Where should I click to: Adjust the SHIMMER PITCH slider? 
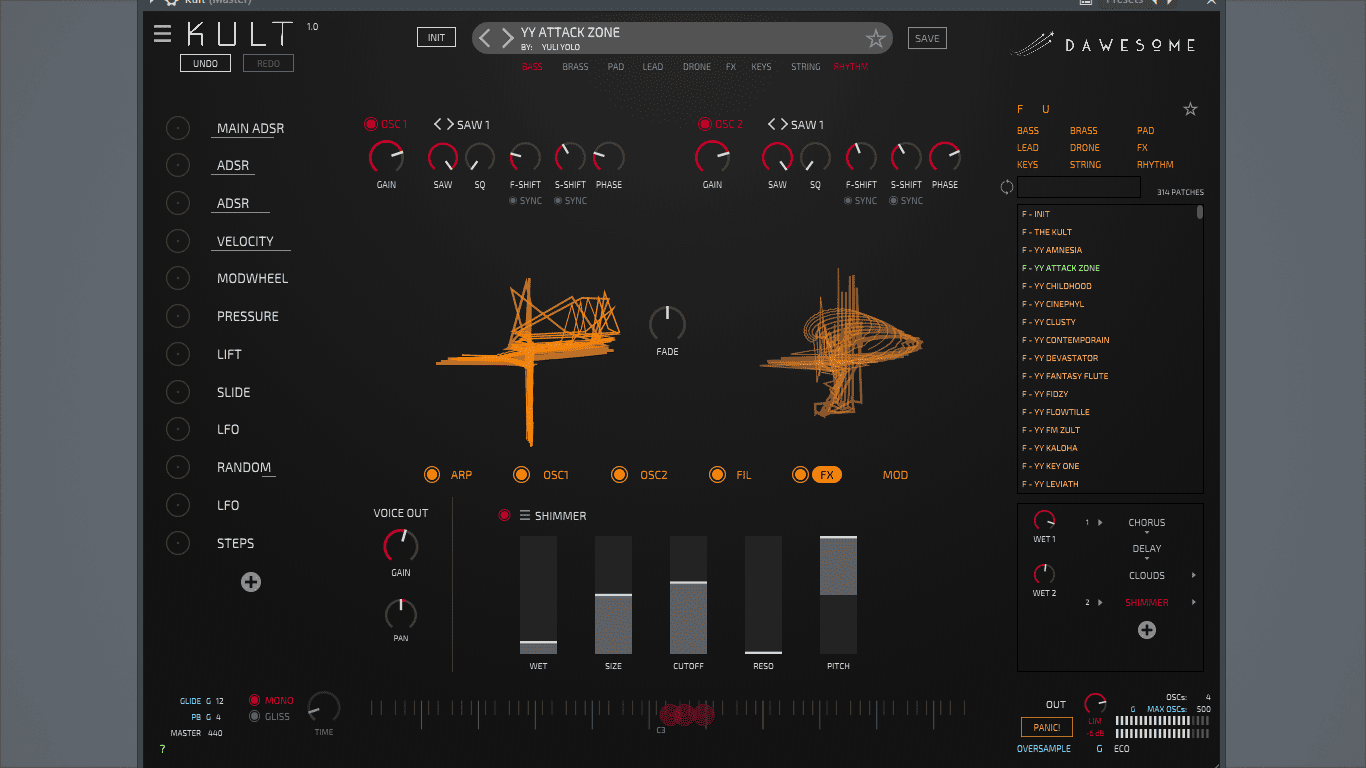[x=838, y=595]
